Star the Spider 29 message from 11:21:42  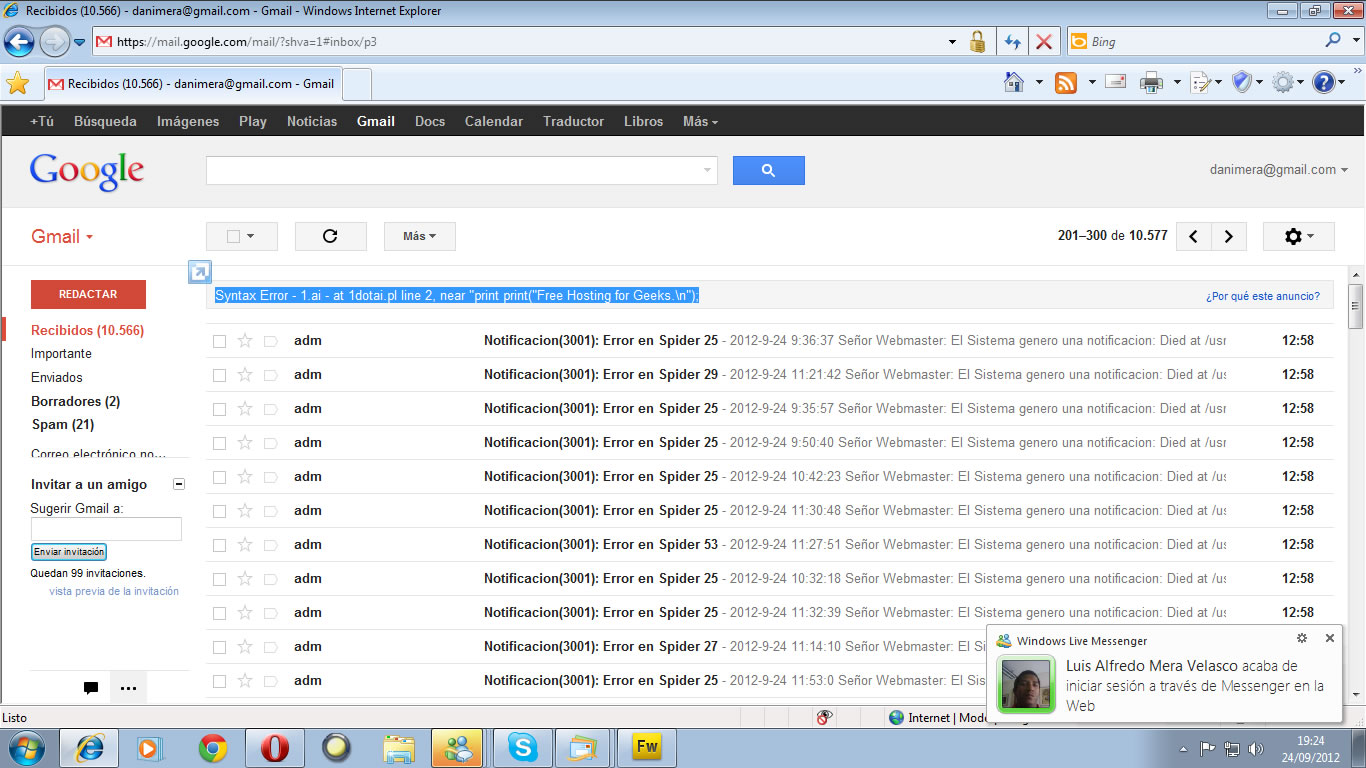click(245, 374)
